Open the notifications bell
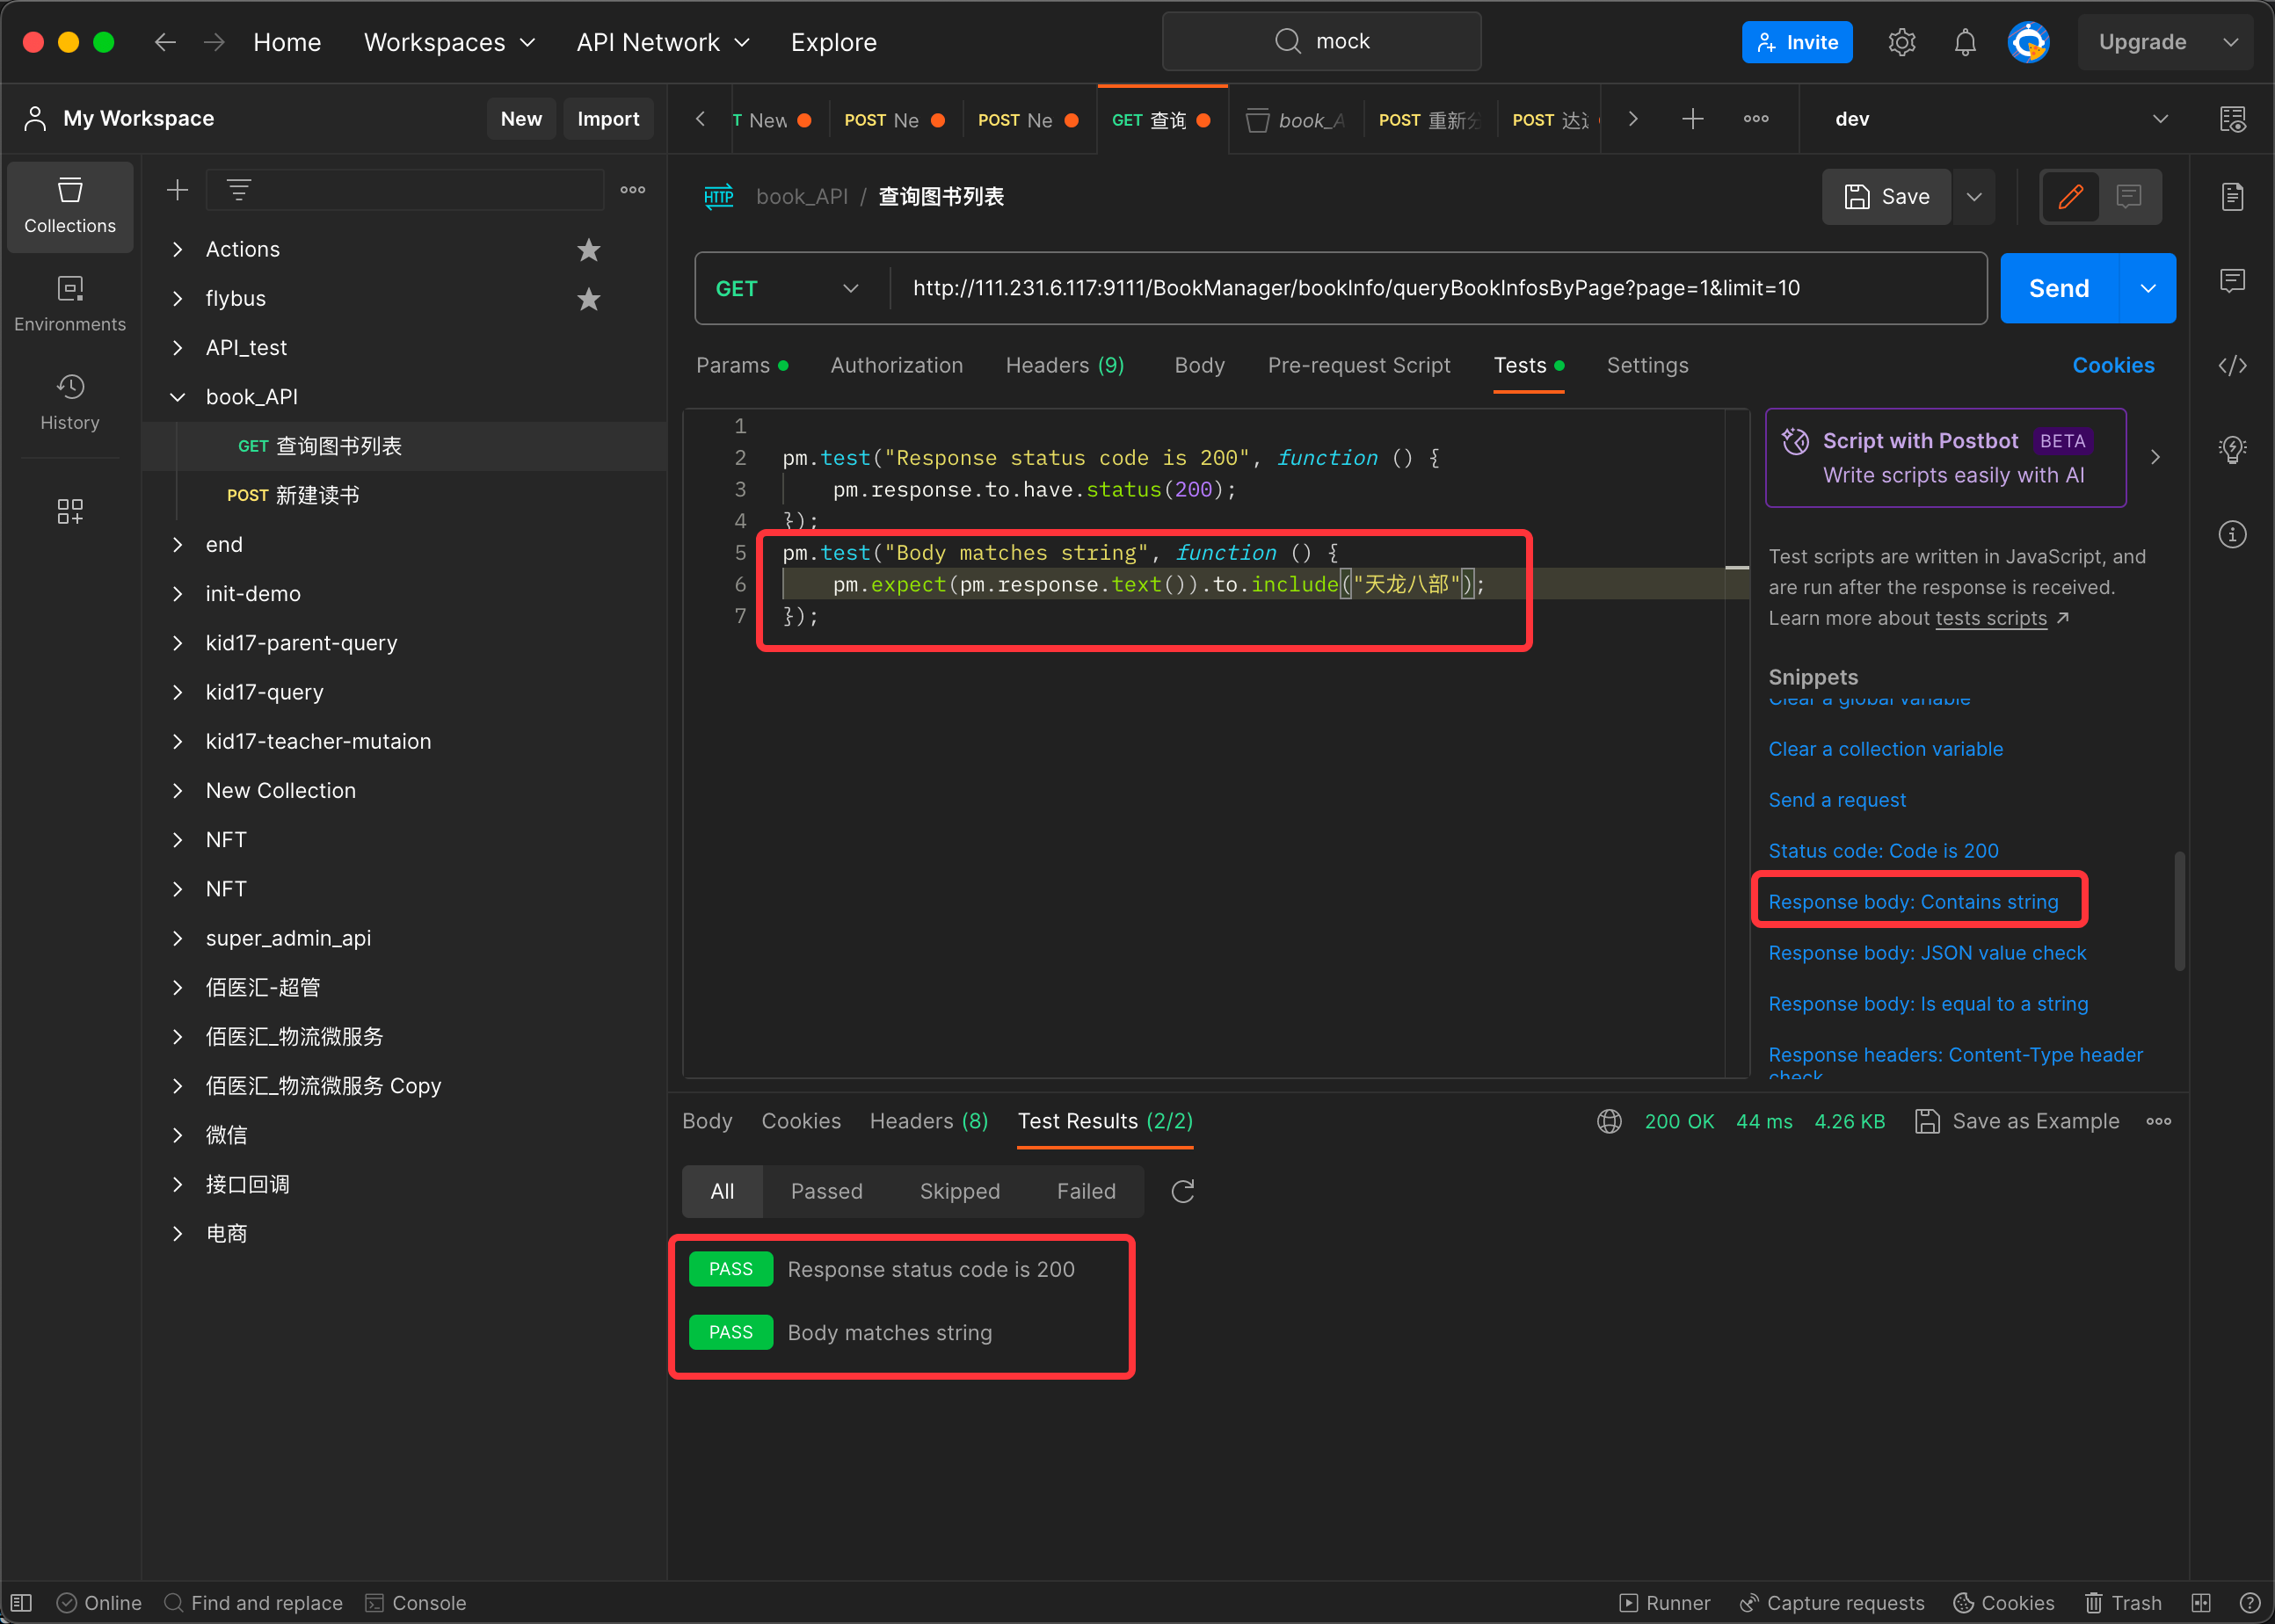The width and height of the screenshot is (2275, 1624). point(1964,42)
